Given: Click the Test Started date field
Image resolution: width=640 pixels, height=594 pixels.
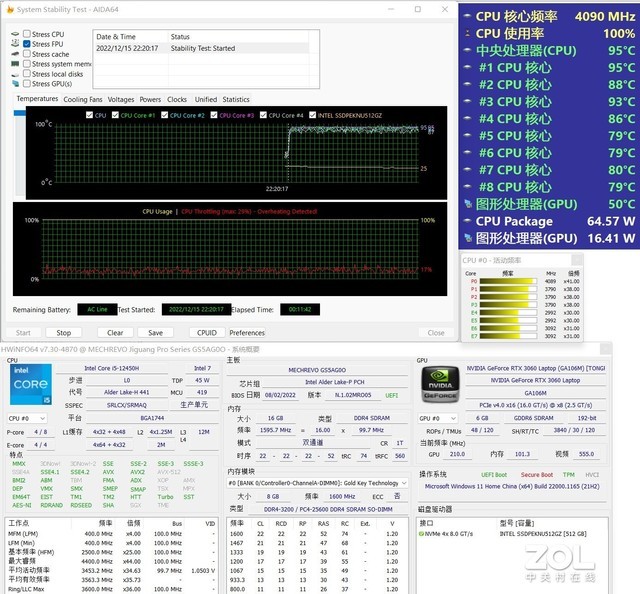Looking at the screenshot, I should coord(196,309).
